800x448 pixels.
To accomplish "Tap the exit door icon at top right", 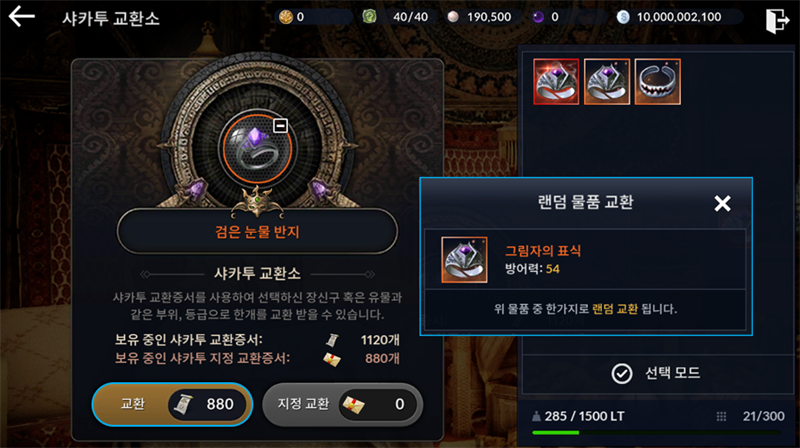I will 777,21.
